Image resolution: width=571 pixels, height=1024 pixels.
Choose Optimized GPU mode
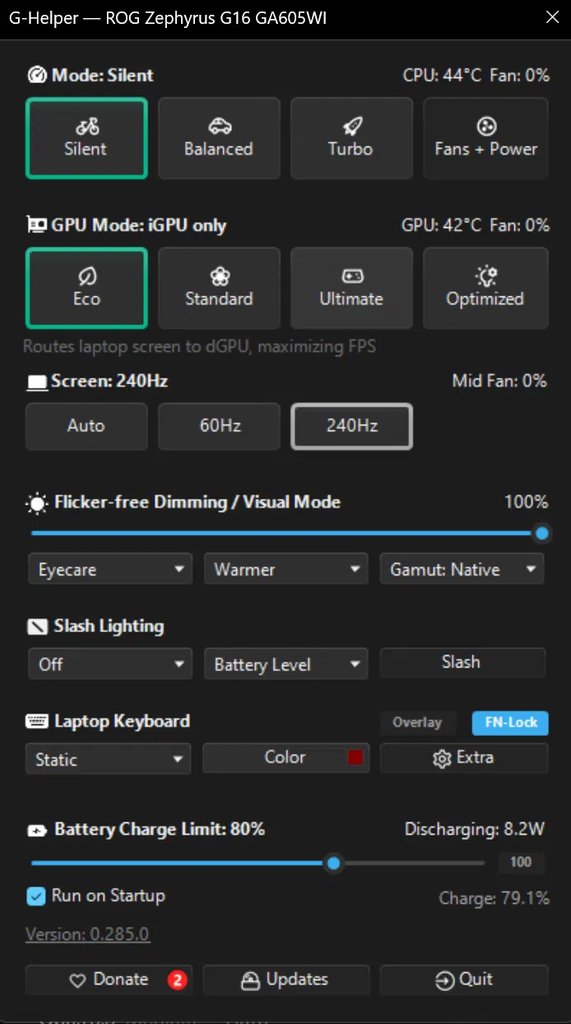[485, 288]
